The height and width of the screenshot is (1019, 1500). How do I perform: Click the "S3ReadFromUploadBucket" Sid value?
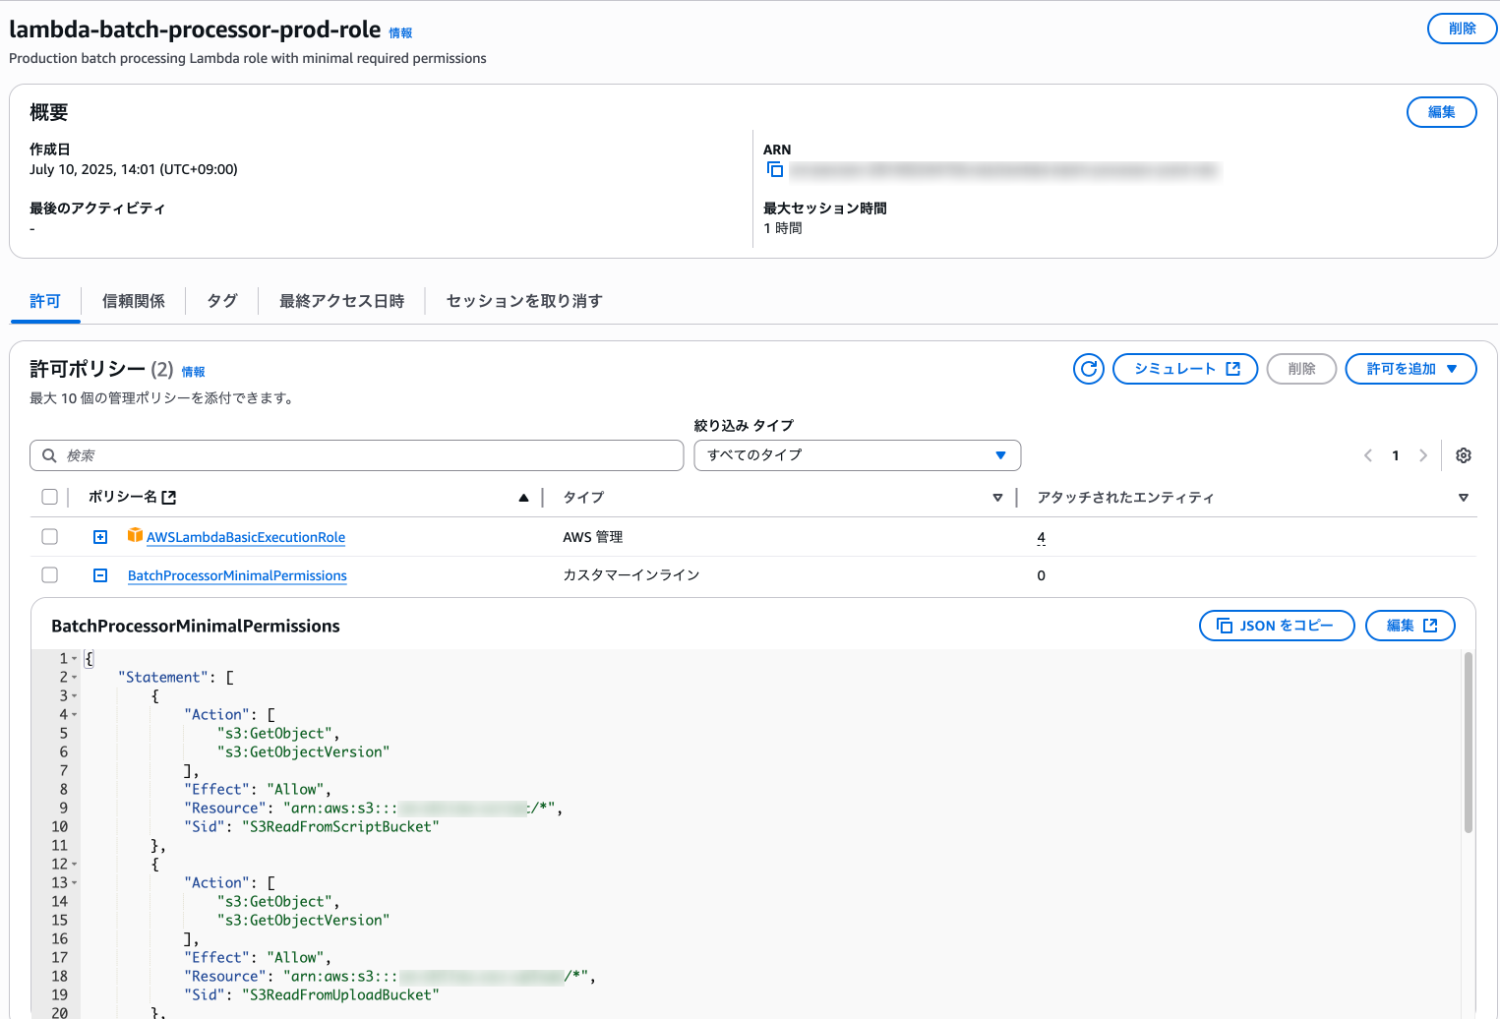(340, 995)
